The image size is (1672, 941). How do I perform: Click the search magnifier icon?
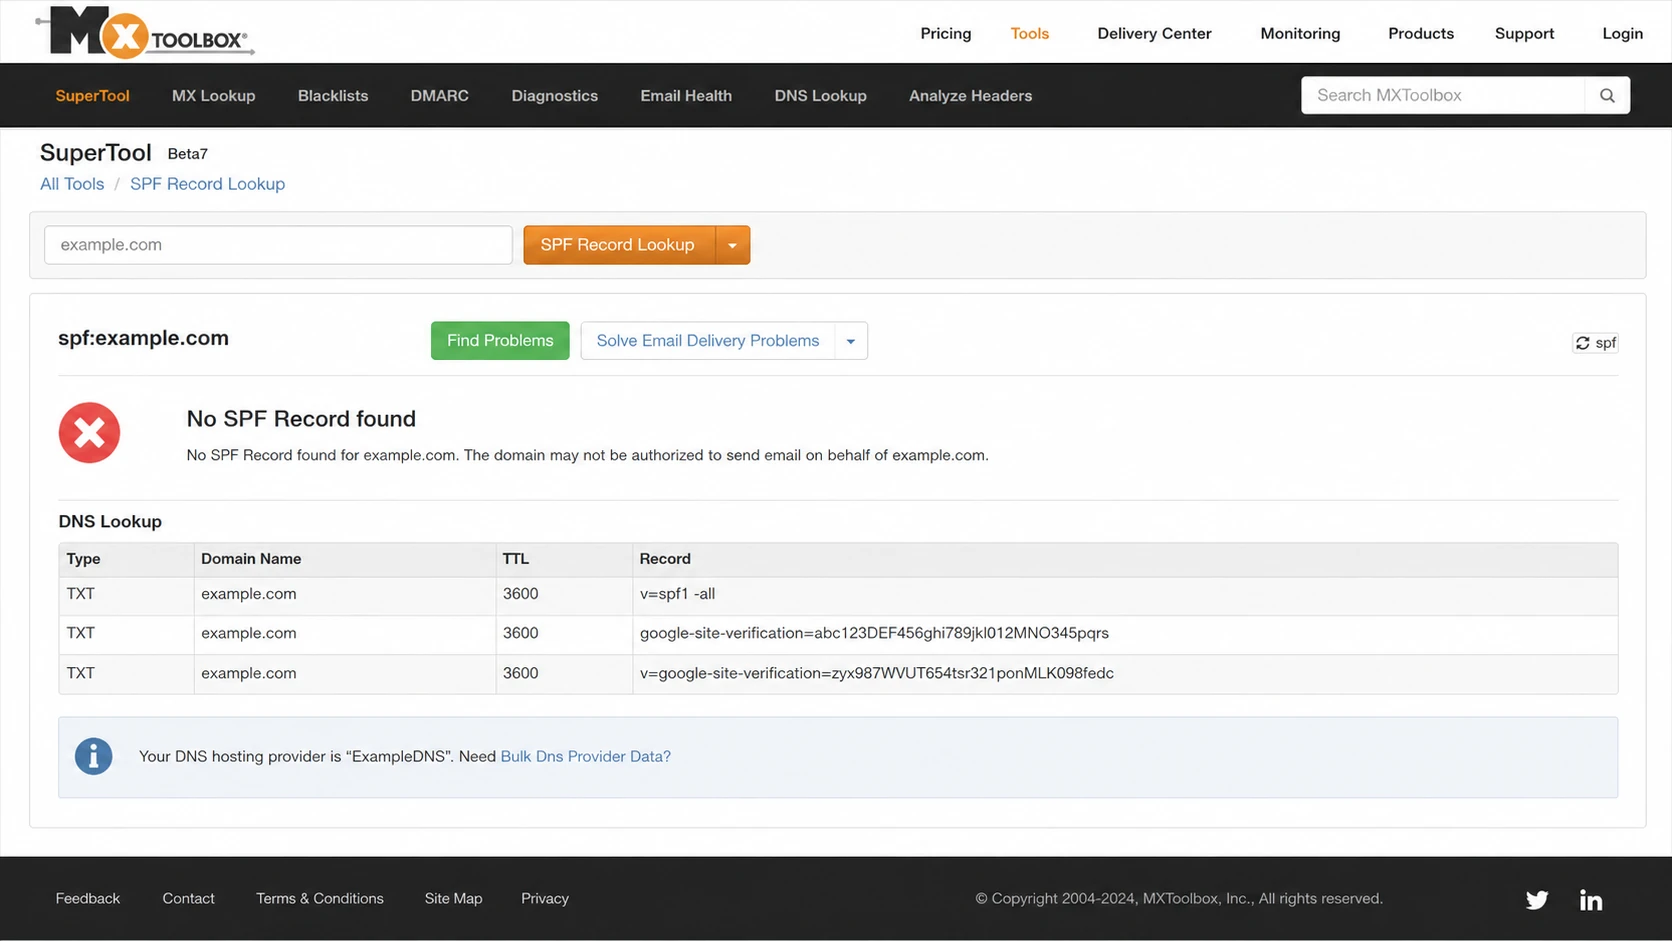click(x=1607, y=95)
